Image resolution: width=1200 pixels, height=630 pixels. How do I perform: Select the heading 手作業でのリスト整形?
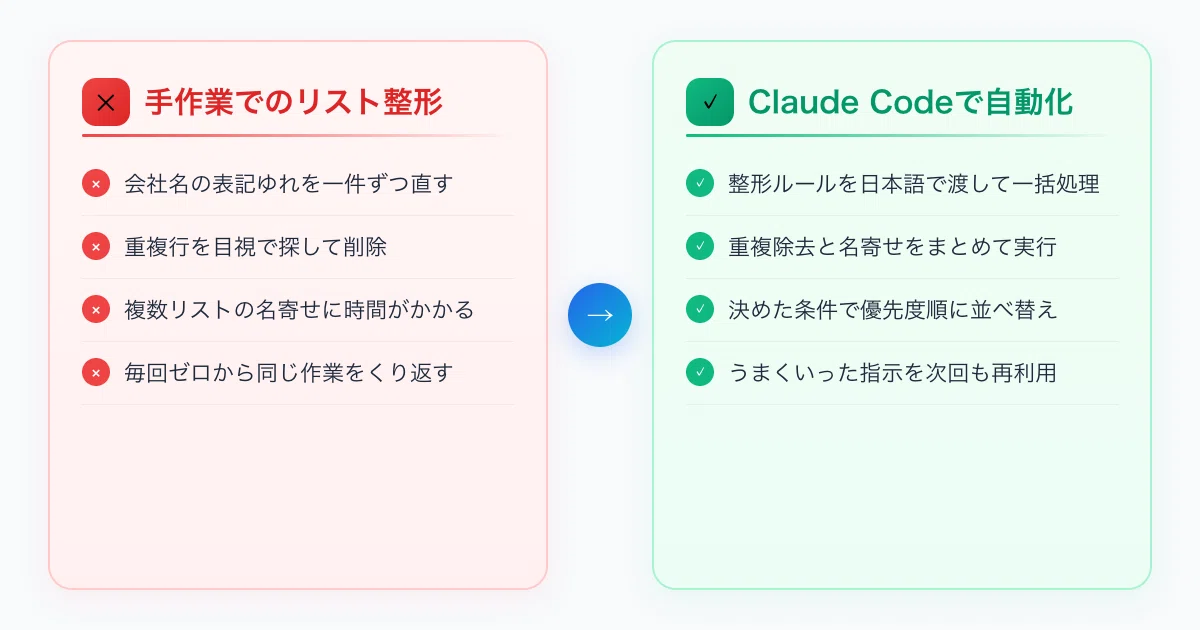point(294,102)
